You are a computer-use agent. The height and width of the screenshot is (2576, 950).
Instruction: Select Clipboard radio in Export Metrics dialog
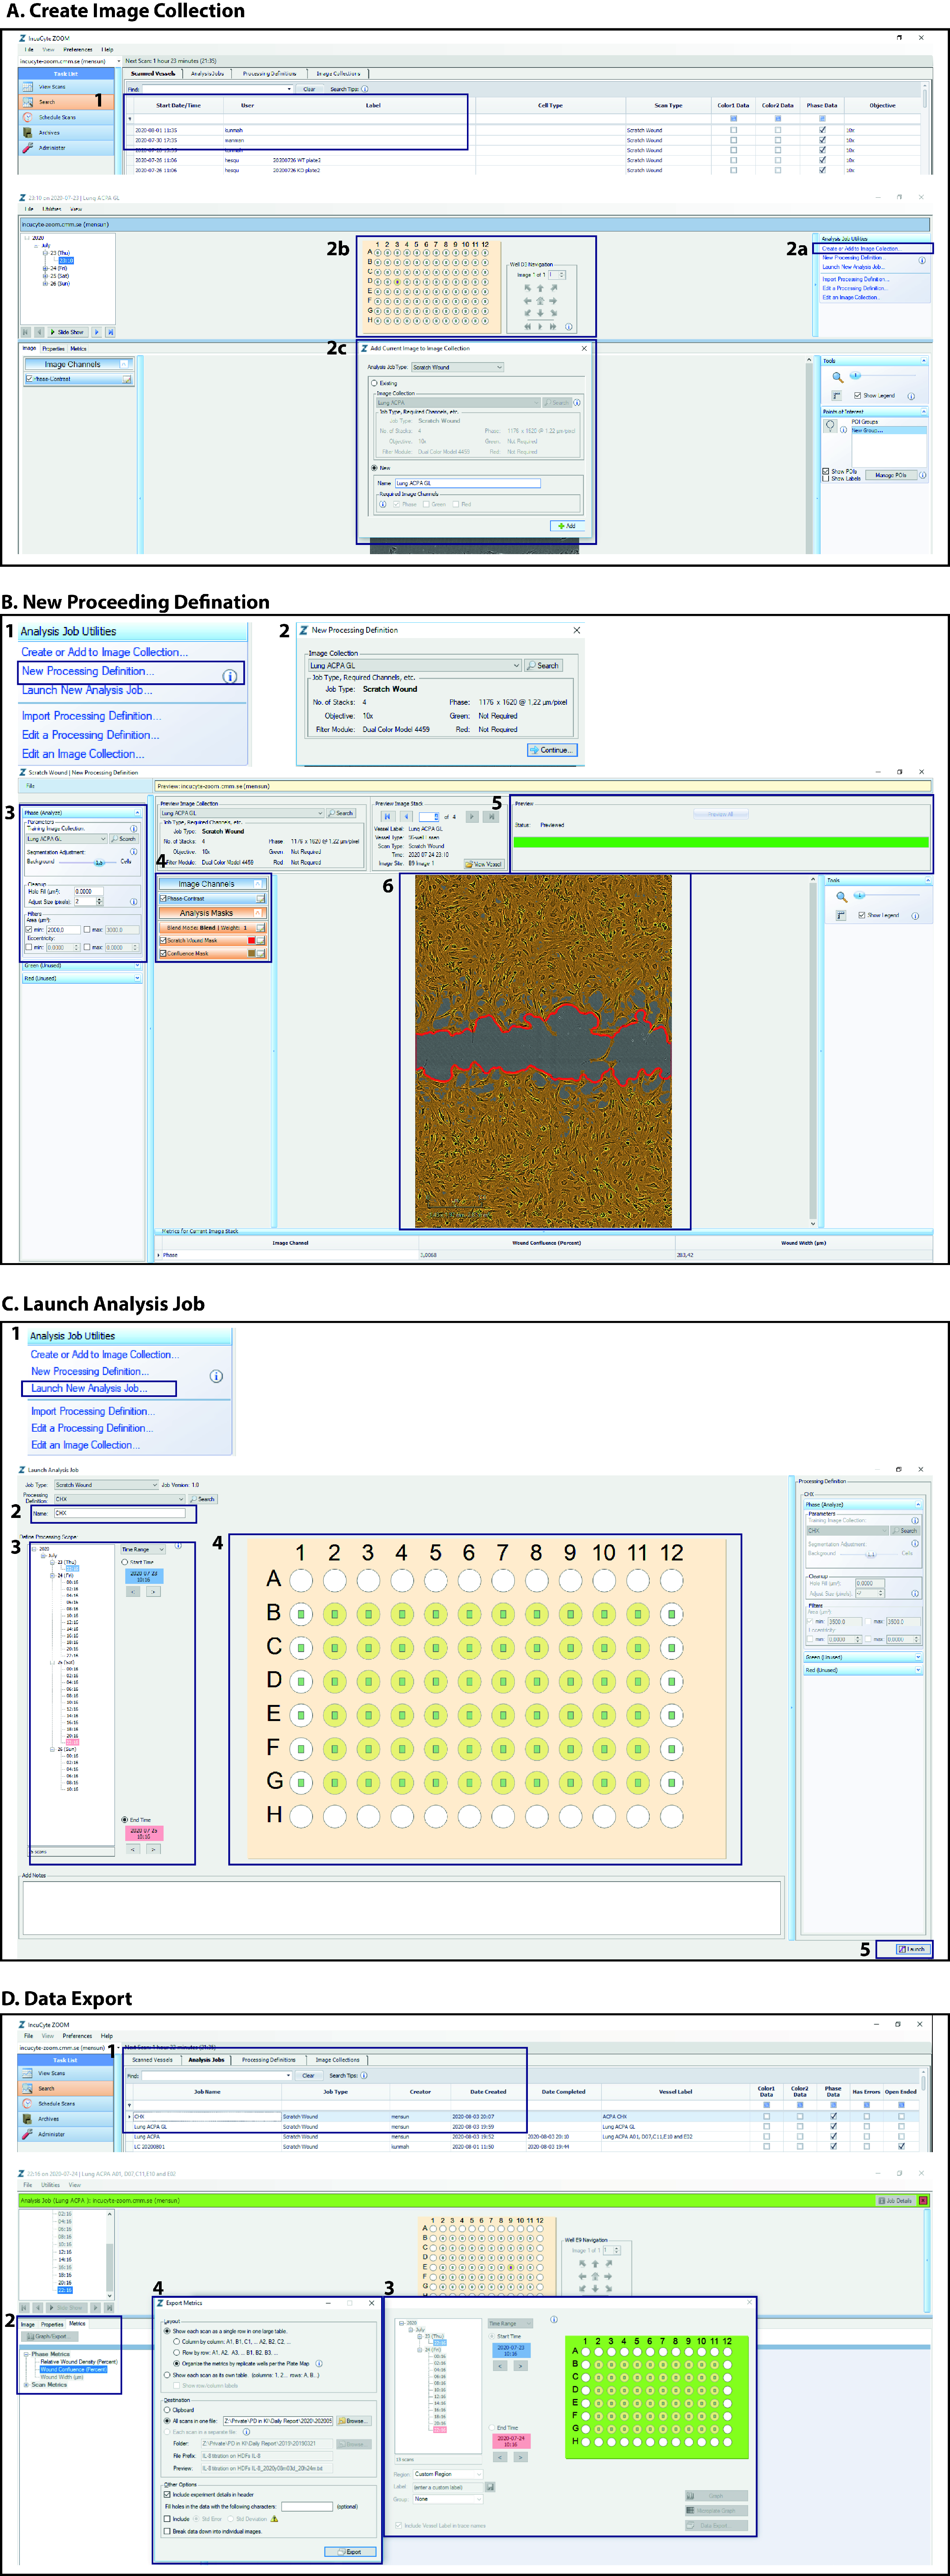coord(167,2410)
